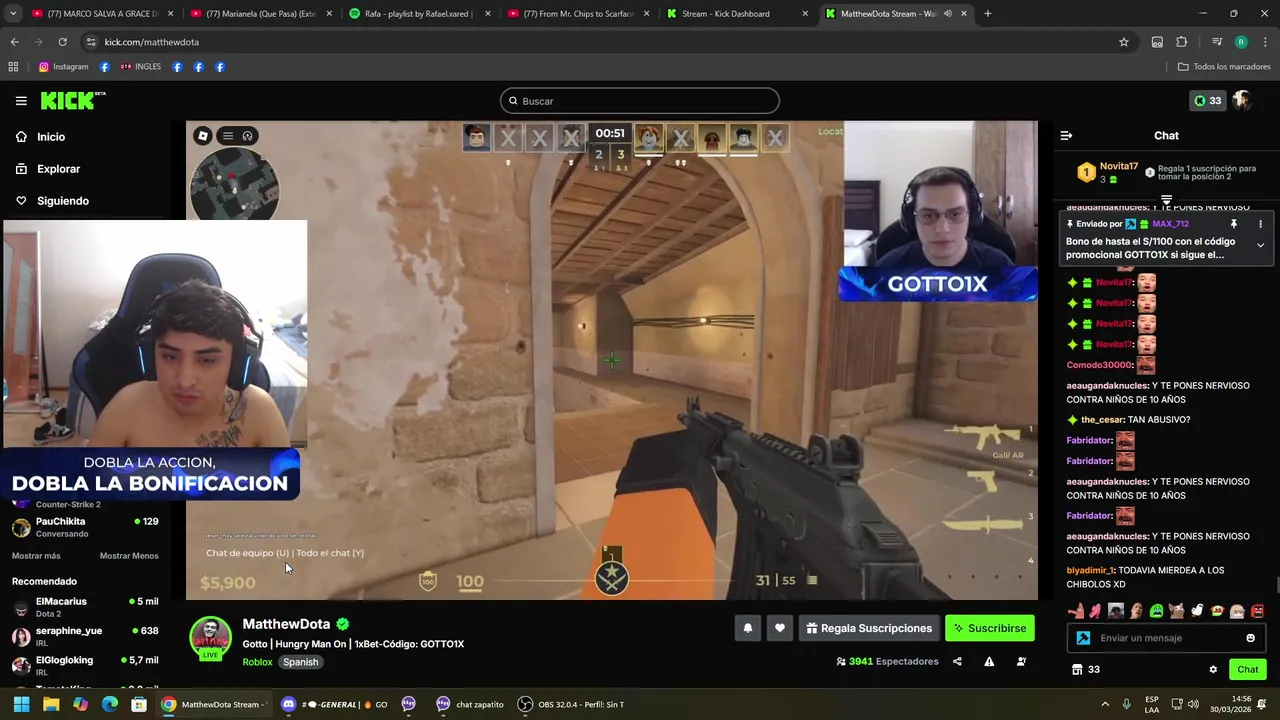Open the user avatar menu

click(1242, 101)
